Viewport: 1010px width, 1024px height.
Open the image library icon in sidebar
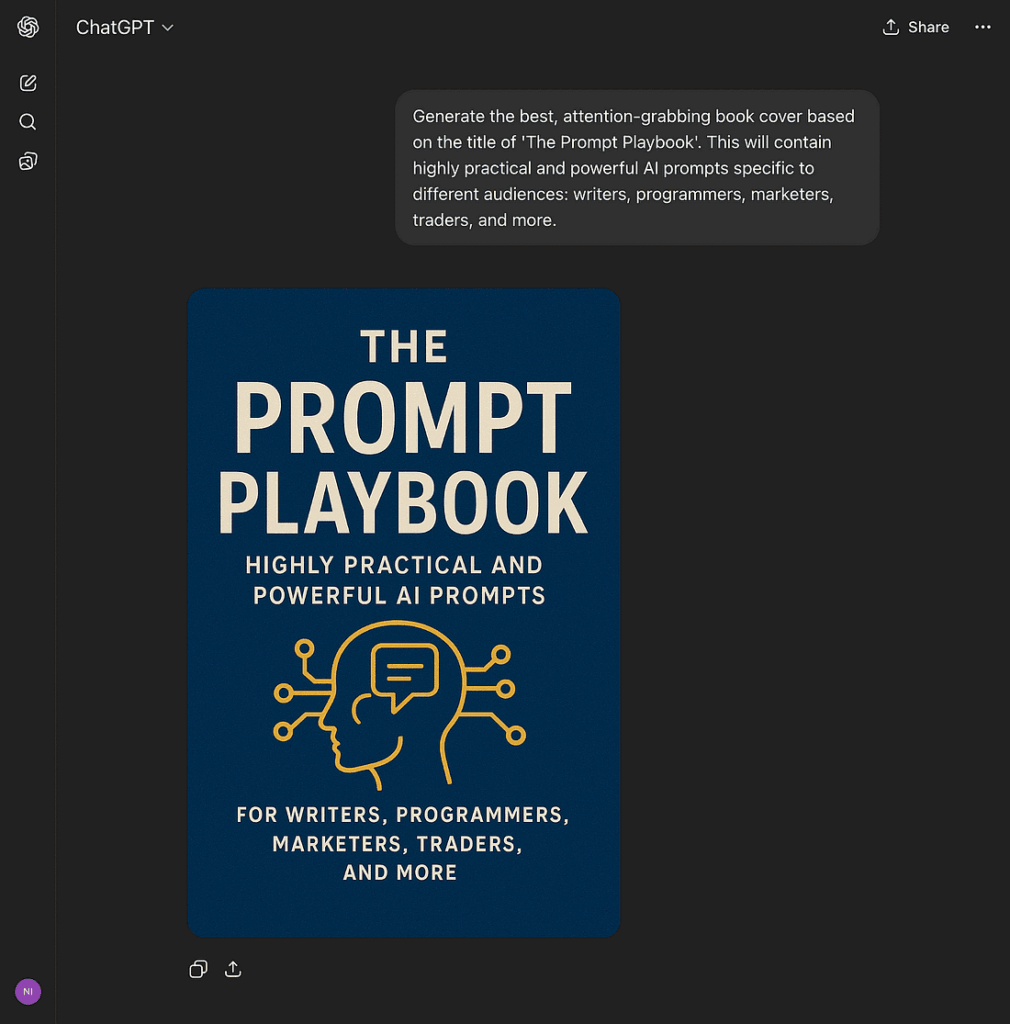pyautogui.click(x=28, y=161)
